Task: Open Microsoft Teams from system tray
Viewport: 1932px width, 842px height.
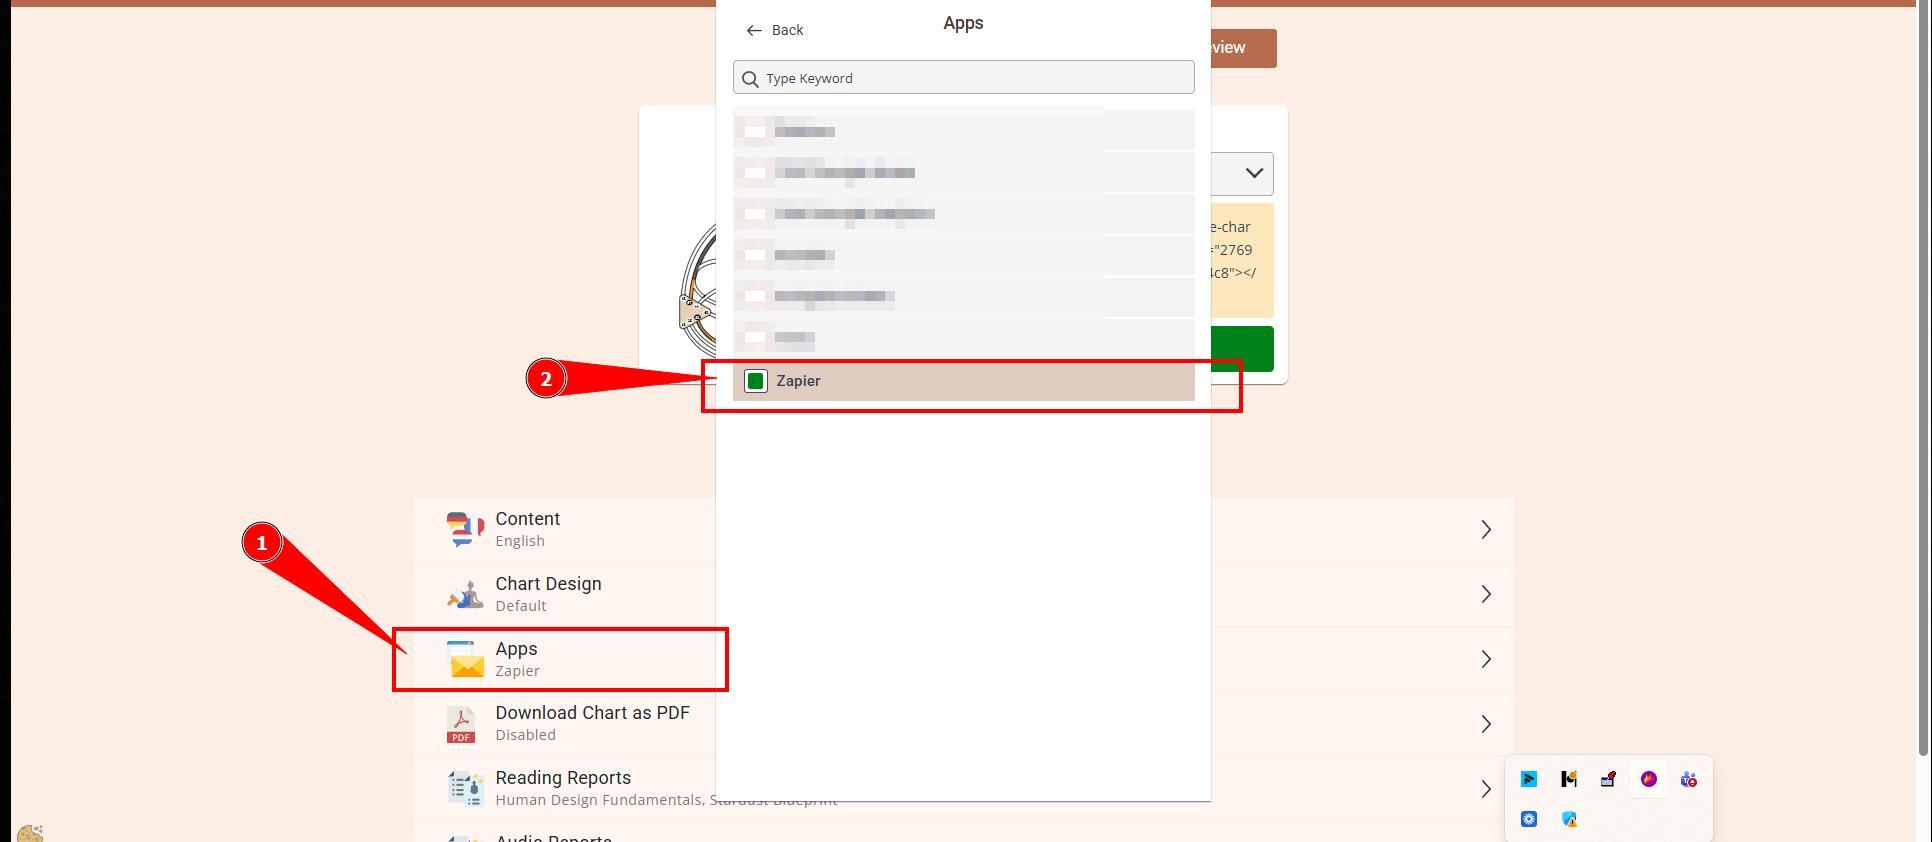Action: (1688, 779)
